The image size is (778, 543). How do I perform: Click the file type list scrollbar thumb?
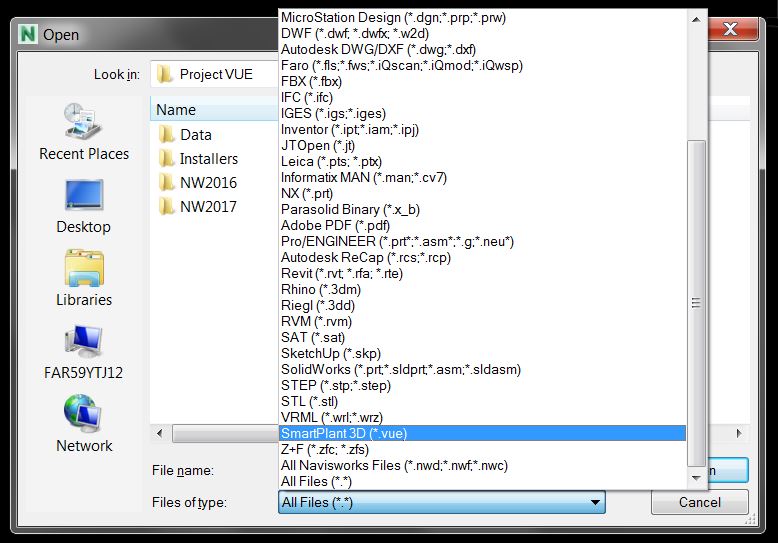click(x=696, y=303)
